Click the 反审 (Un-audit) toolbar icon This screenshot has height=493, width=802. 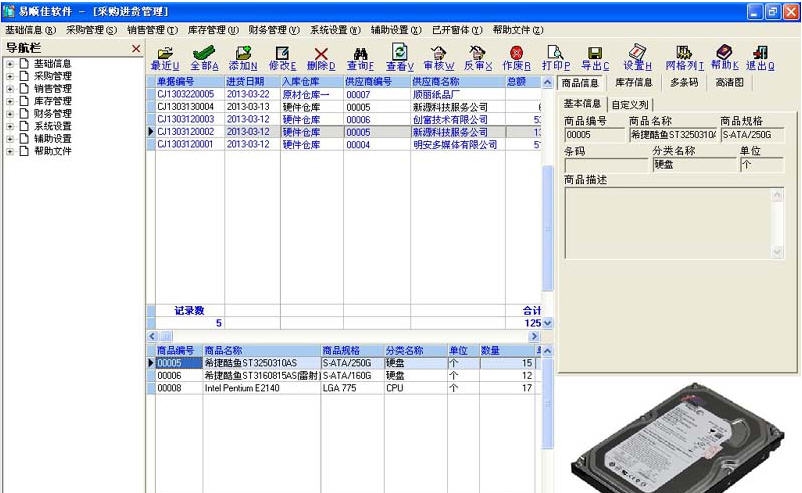click(x=477, y=53)
